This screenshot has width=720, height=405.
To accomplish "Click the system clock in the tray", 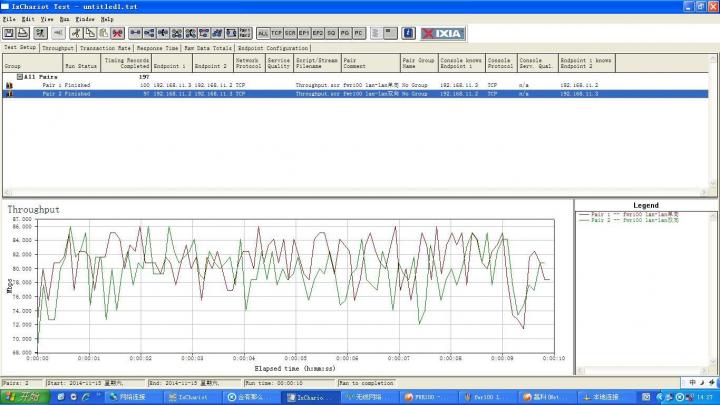I will point(707,397).
